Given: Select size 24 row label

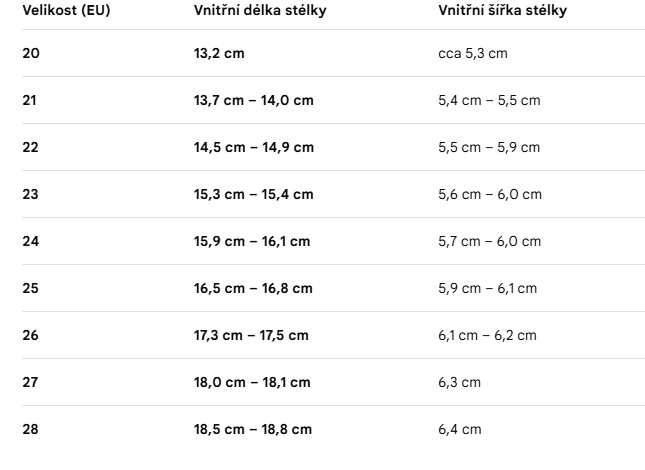Looking at the screenshot, I should [31, 241].
